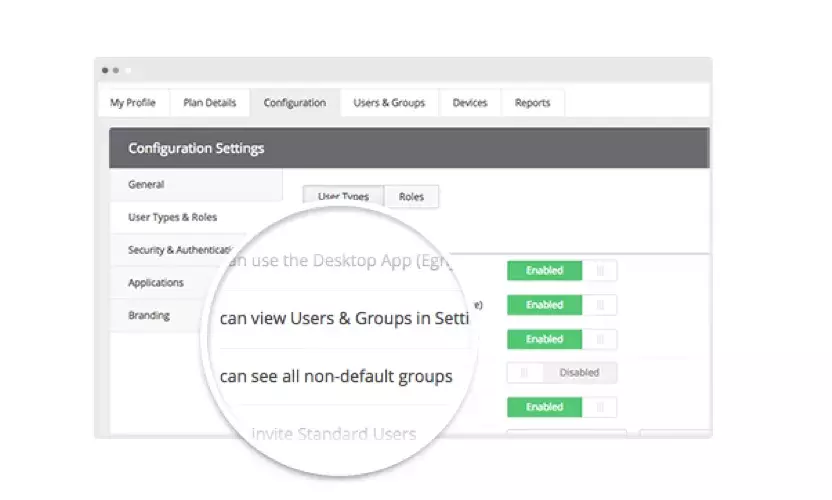Screen dimensions: 832x500
Task: Select the User Types sub-tab
Action: 343,196
